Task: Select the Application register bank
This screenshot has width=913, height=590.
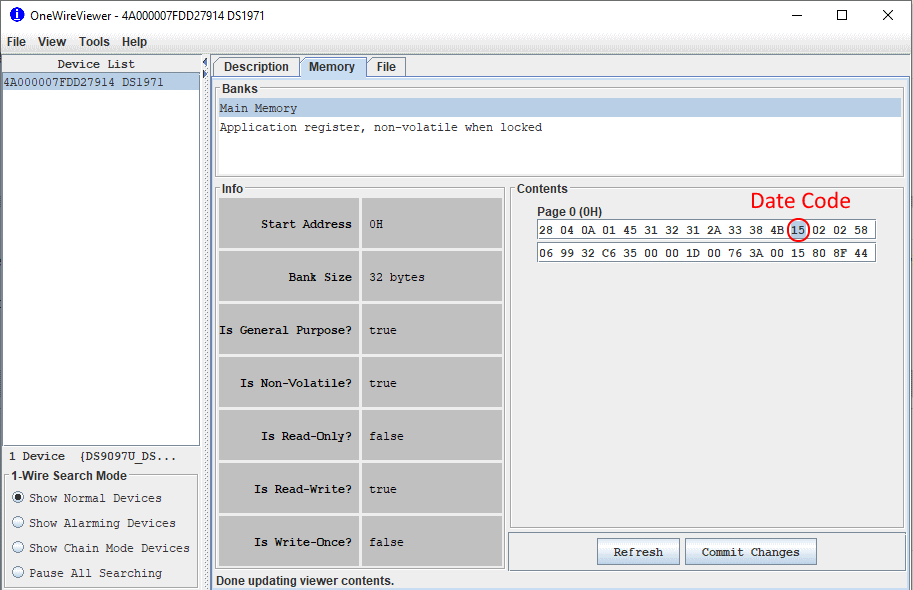Action: pos(560,127)
